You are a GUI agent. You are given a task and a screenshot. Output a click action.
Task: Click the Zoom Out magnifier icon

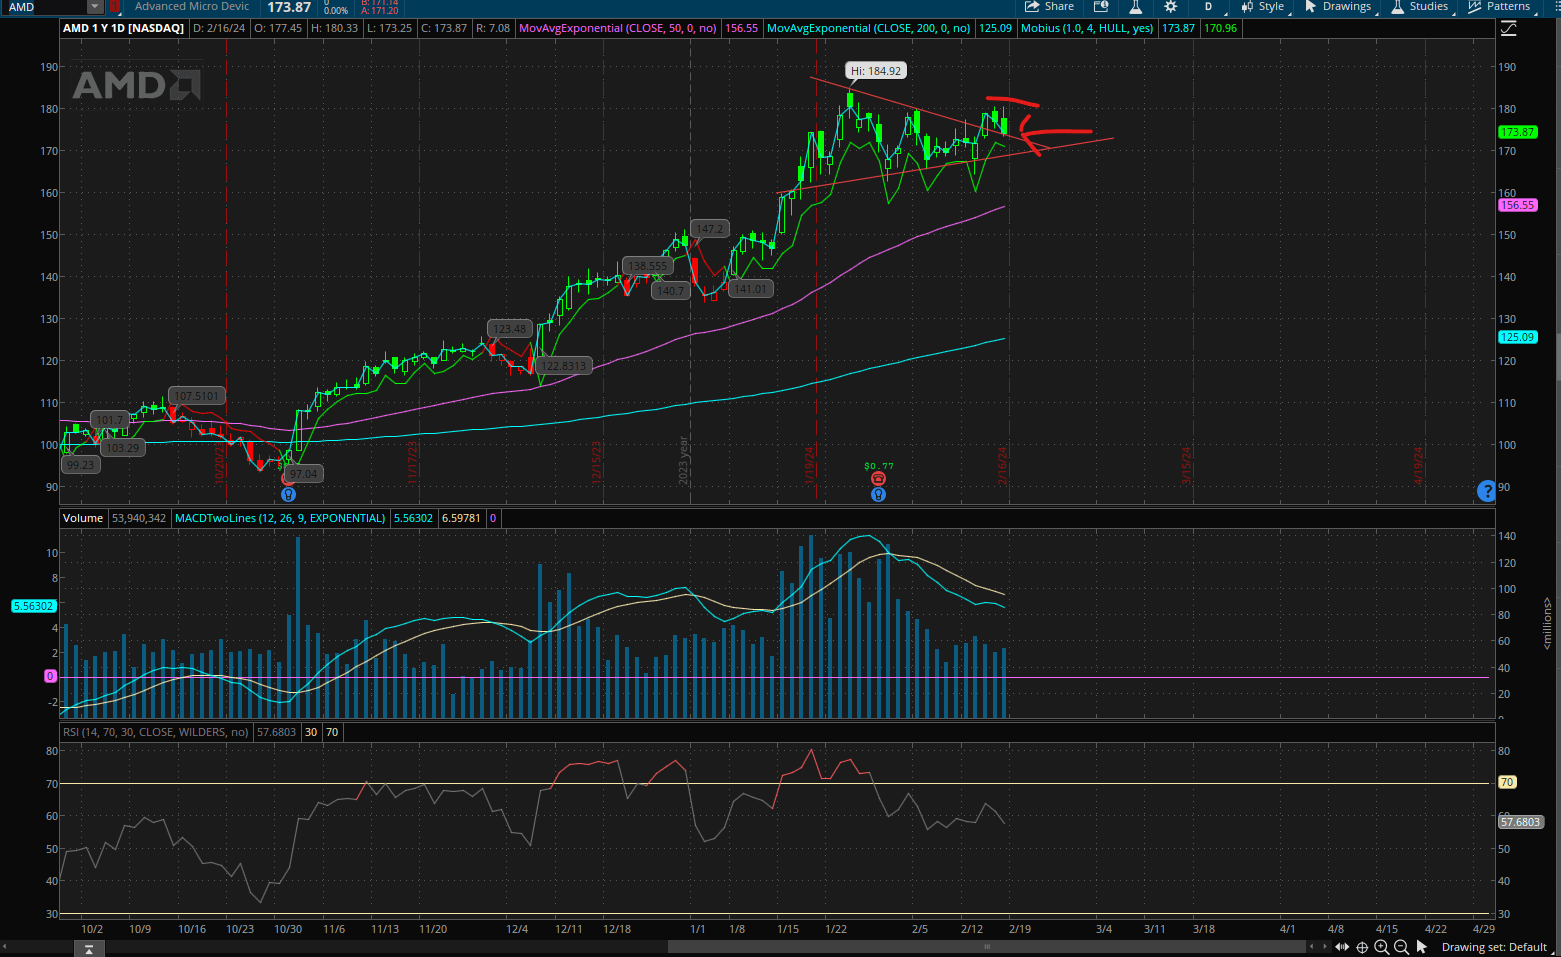pos(1401,947)
